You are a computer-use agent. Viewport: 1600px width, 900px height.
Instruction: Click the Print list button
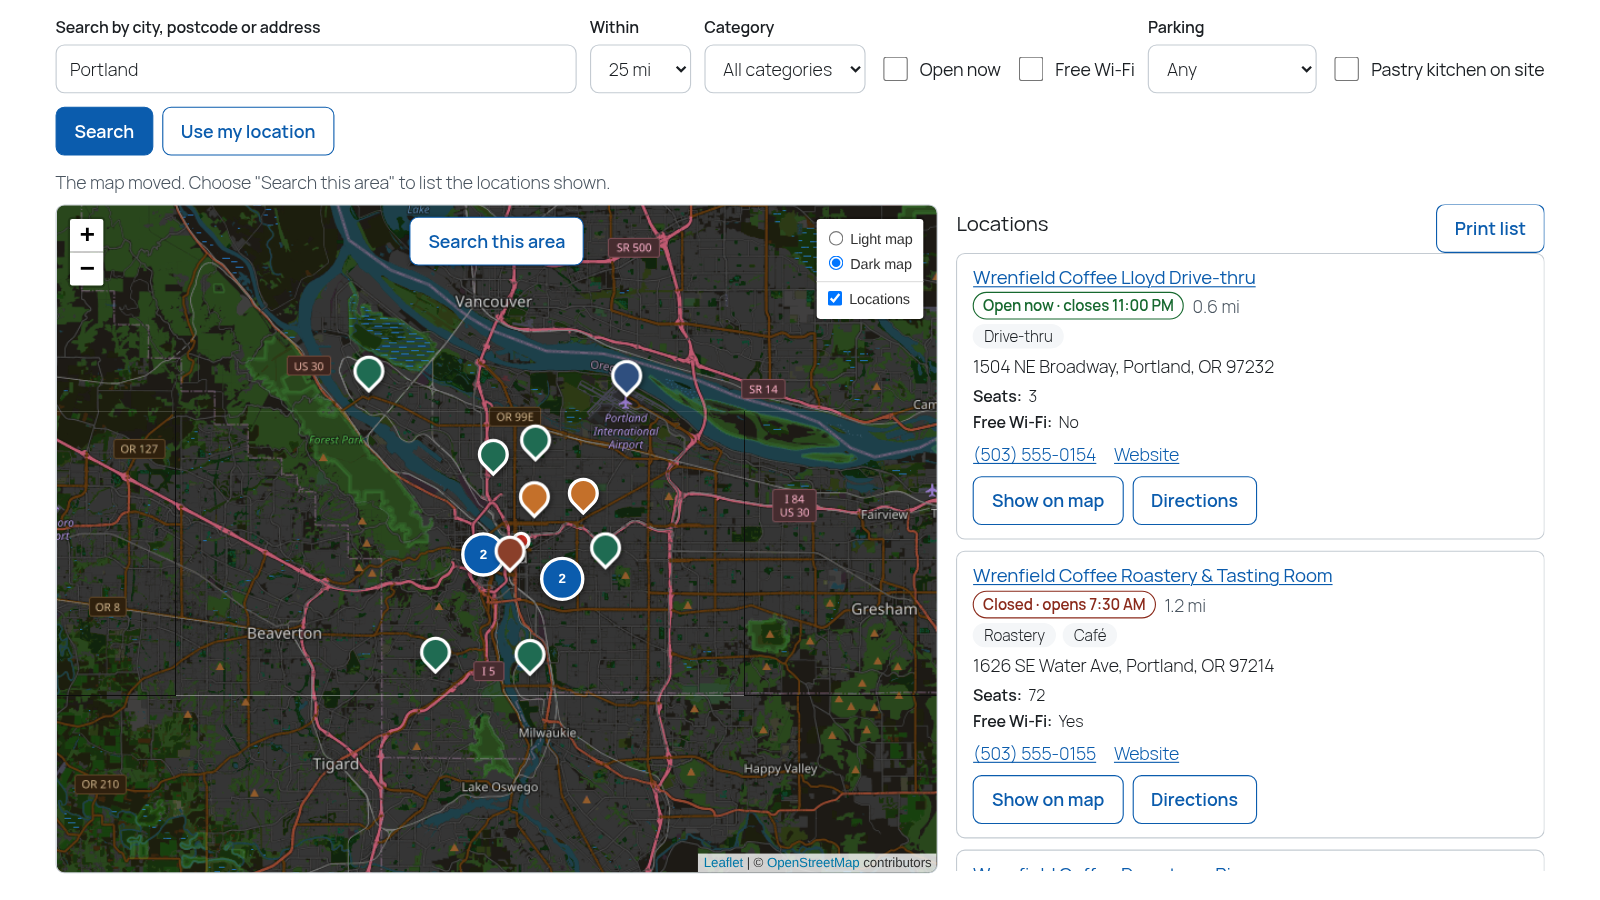(x=1490, y=229)
